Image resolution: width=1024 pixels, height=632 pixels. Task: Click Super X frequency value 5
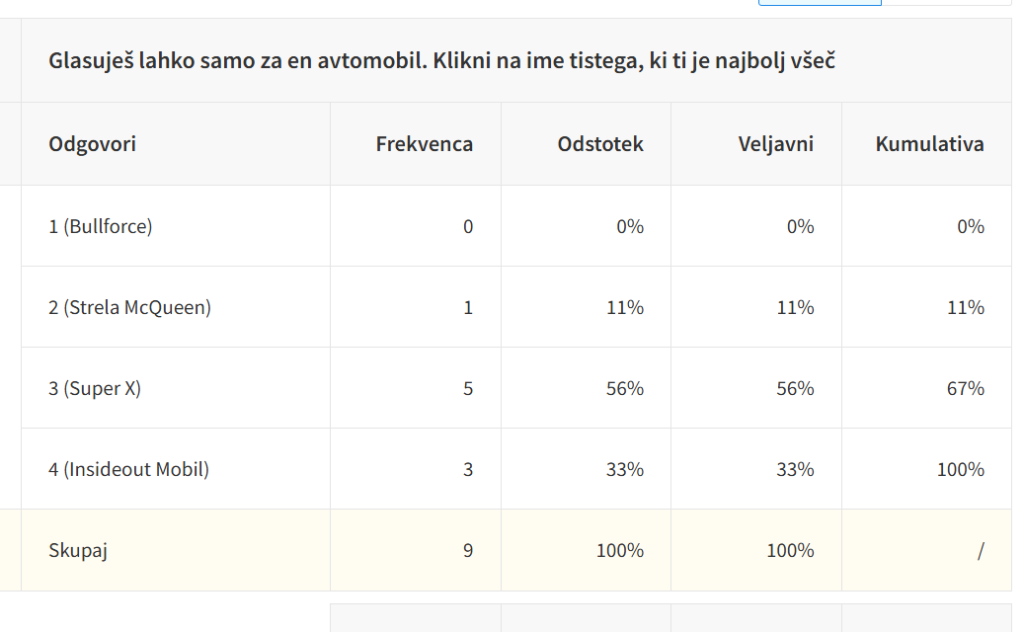468,388
